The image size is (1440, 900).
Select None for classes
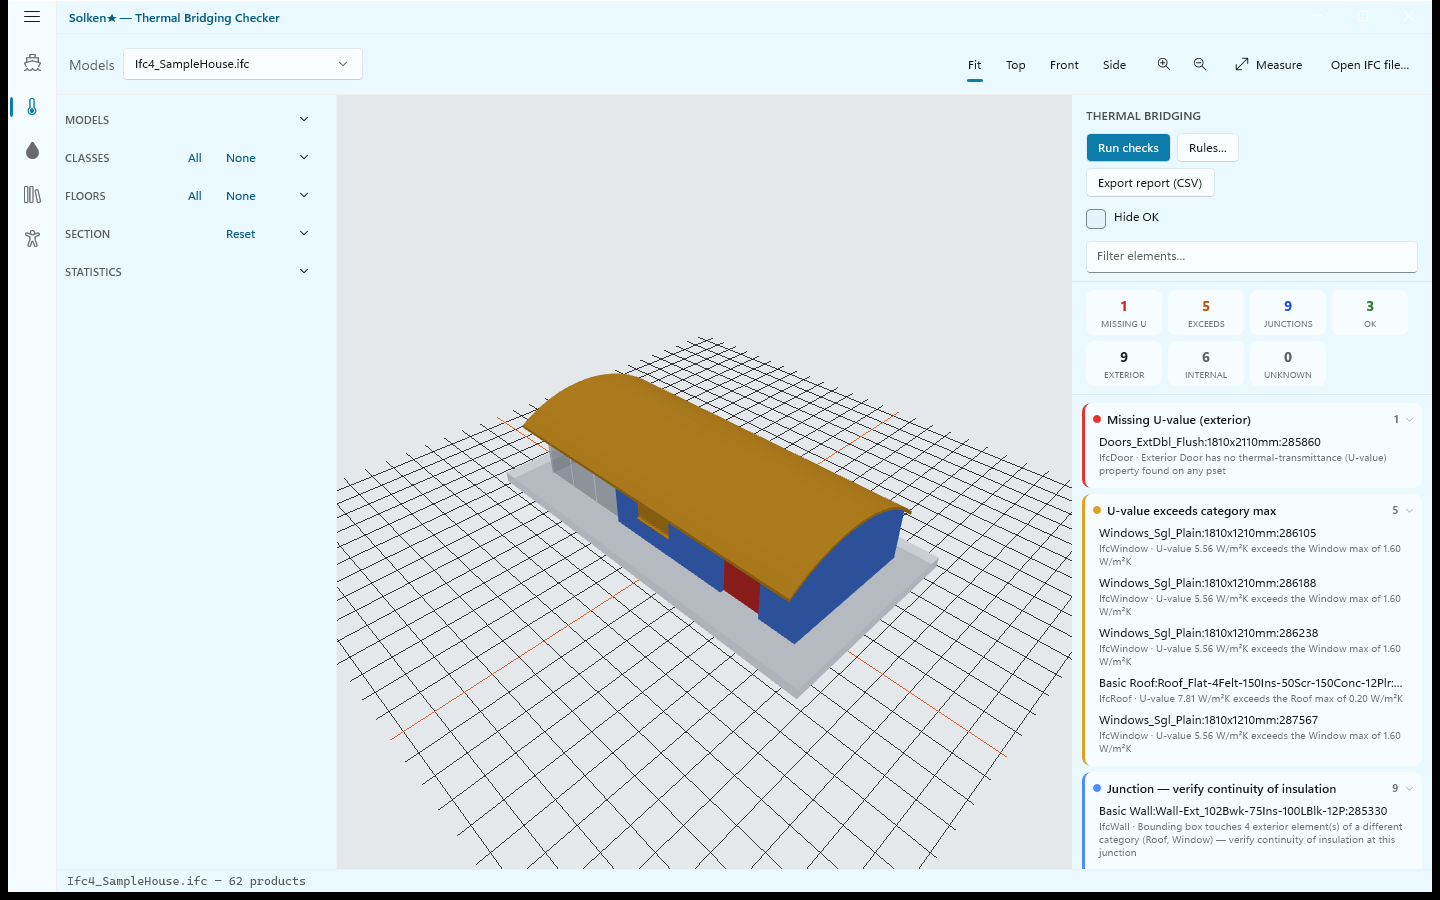[x=240, y=158]
